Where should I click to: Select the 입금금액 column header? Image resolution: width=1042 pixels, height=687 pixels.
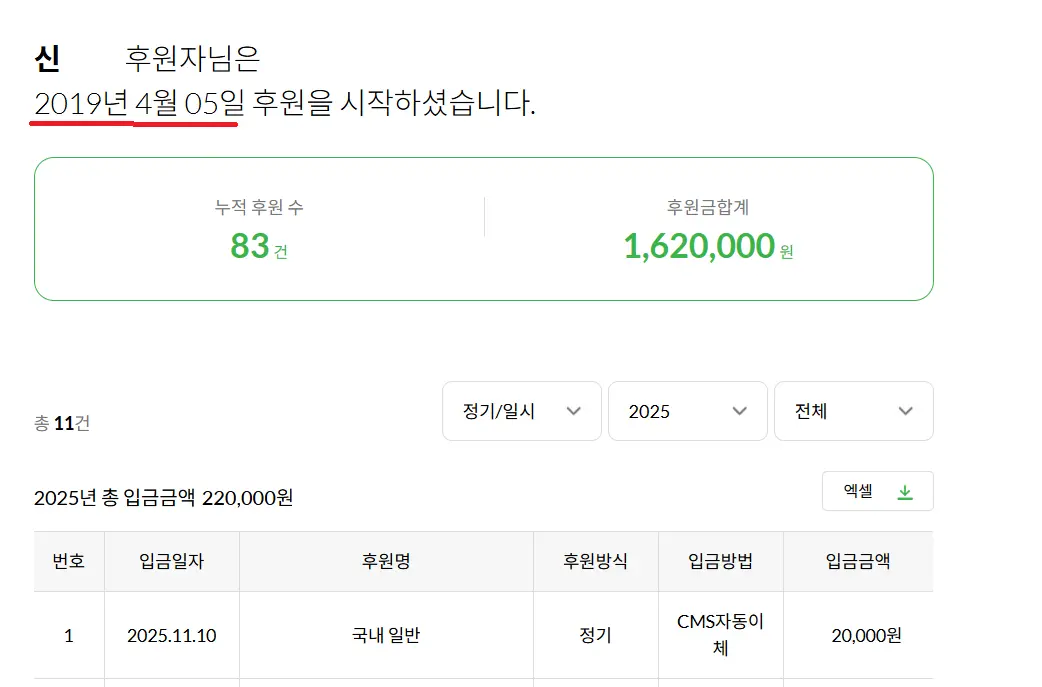coord(858,561)
